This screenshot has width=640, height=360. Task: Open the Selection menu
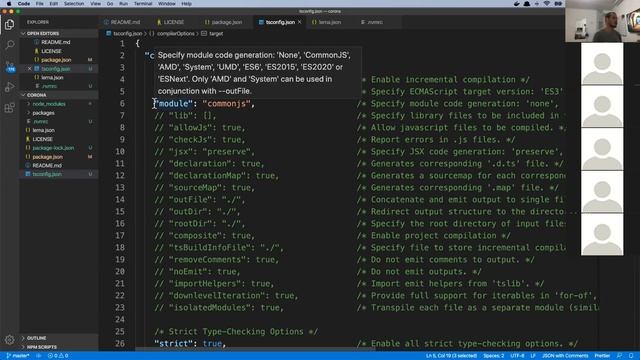pyautogui.click(x=74, y=4)
